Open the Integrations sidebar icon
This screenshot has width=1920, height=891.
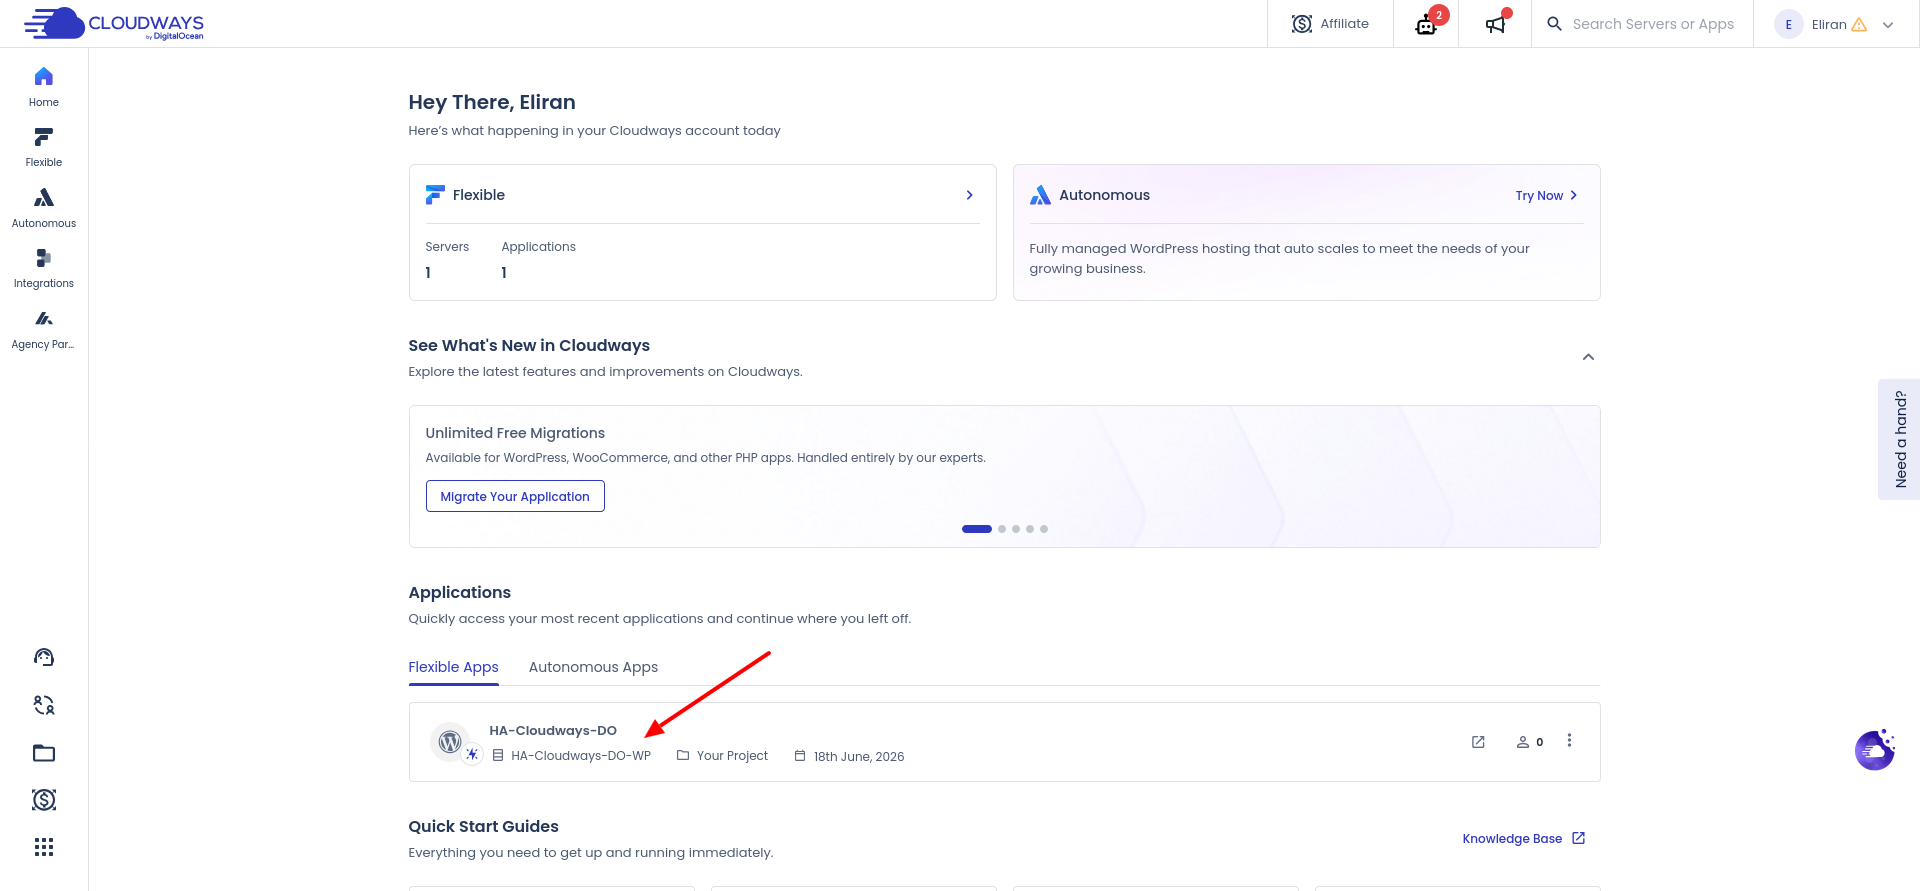tap(44, 268)
